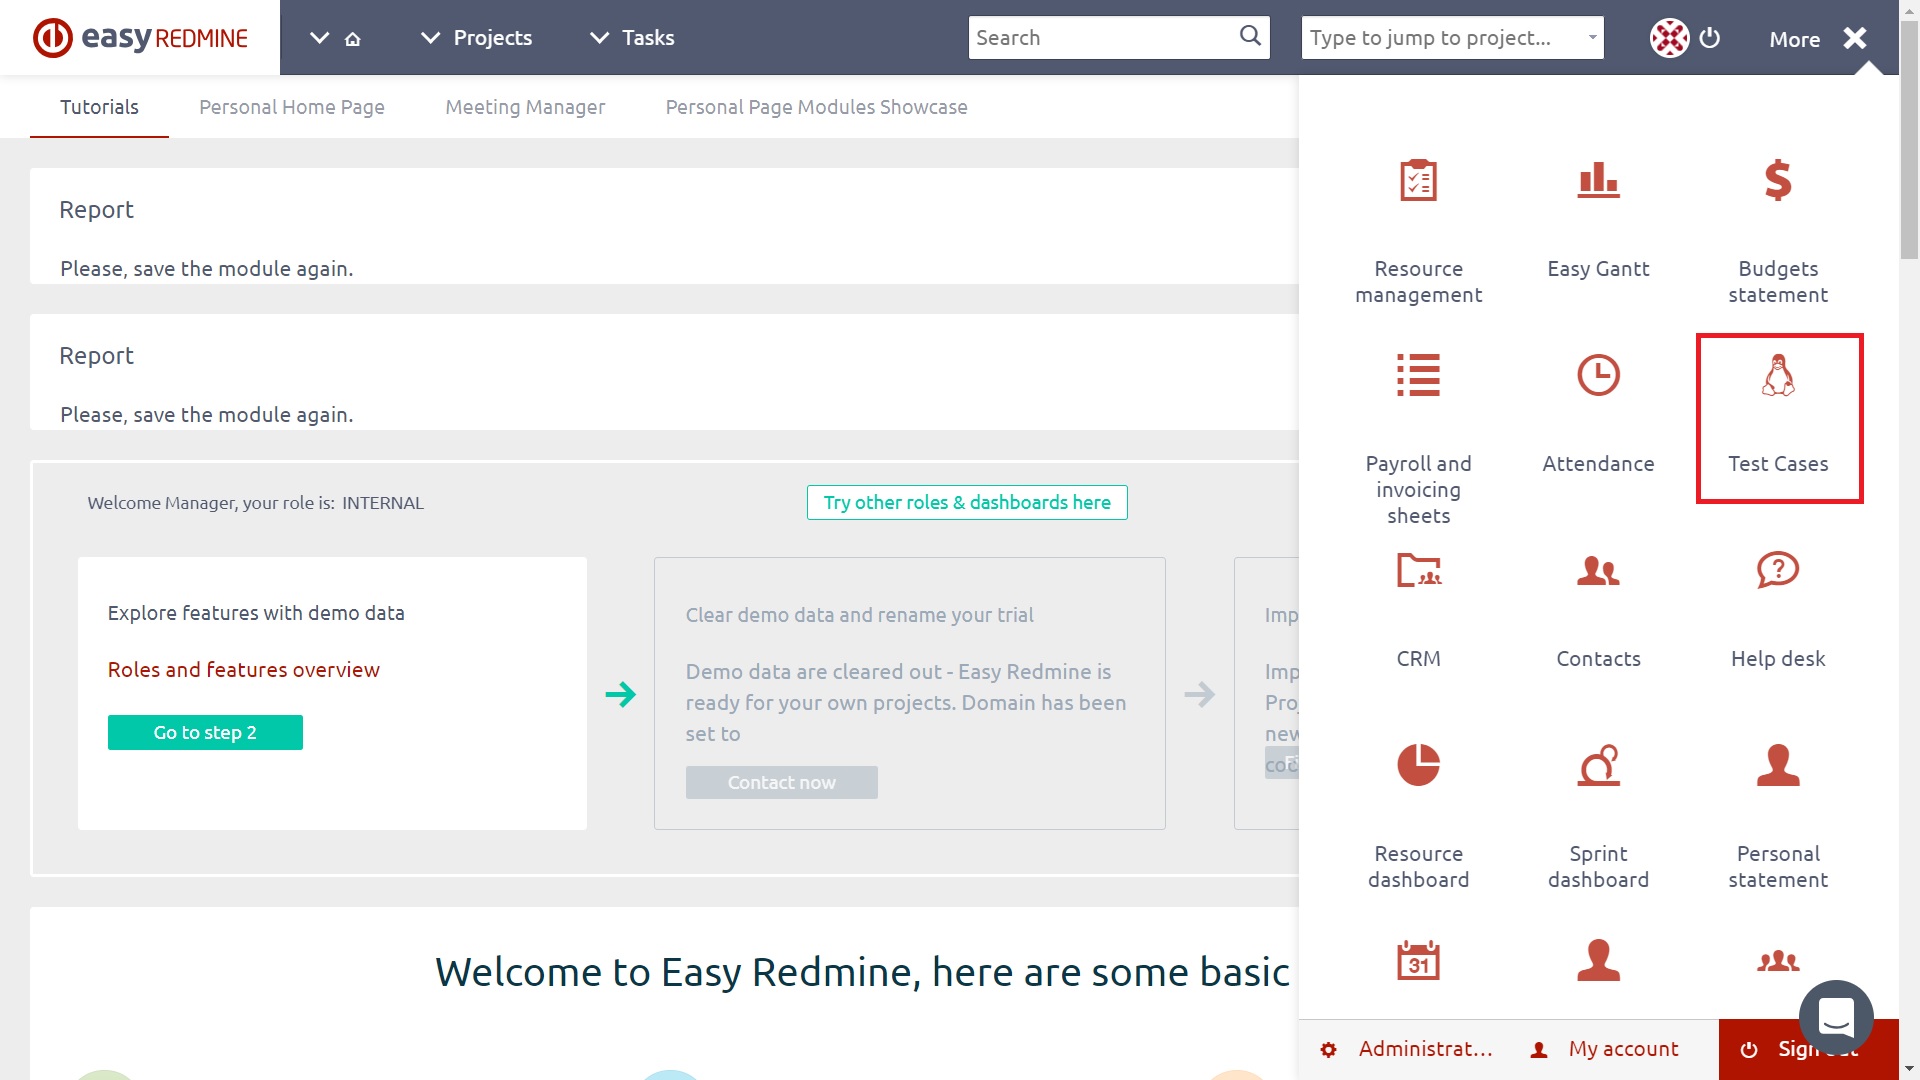Click the Sign out button

click(1808, 1049)
